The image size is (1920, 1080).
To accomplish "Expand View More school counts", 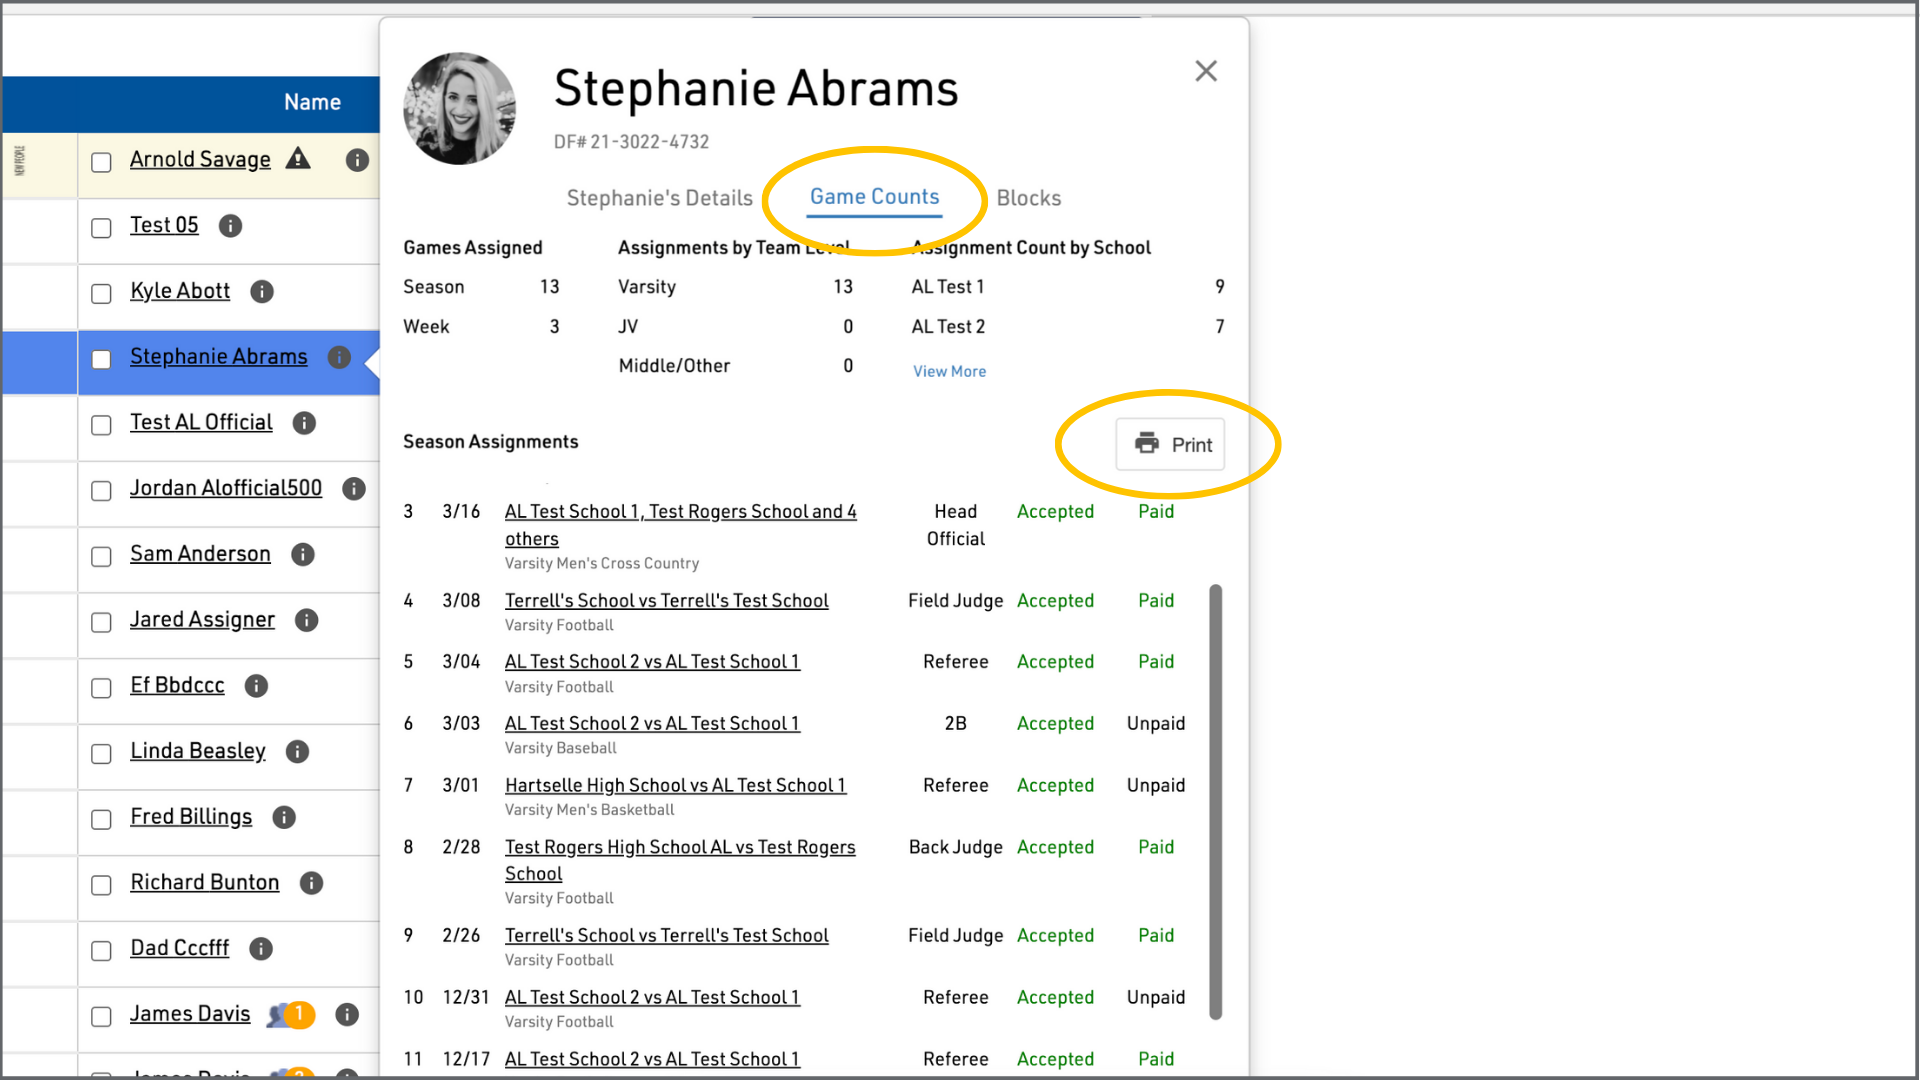I will (x=949, y=371).
